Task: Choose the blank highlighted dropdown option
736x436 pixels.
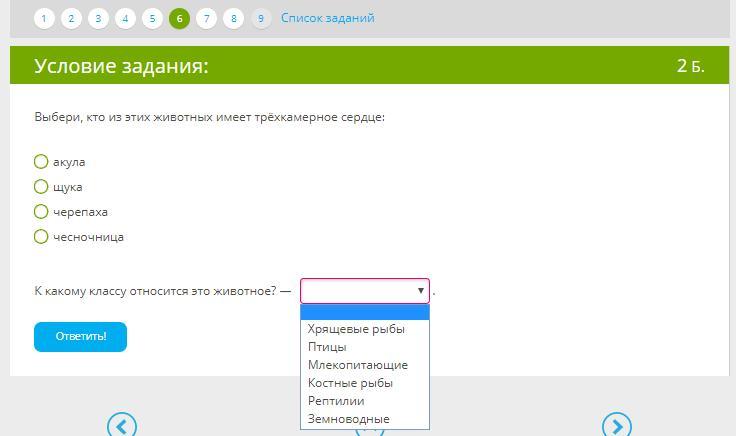Action: pyautogui.click(x=365, y=312)
